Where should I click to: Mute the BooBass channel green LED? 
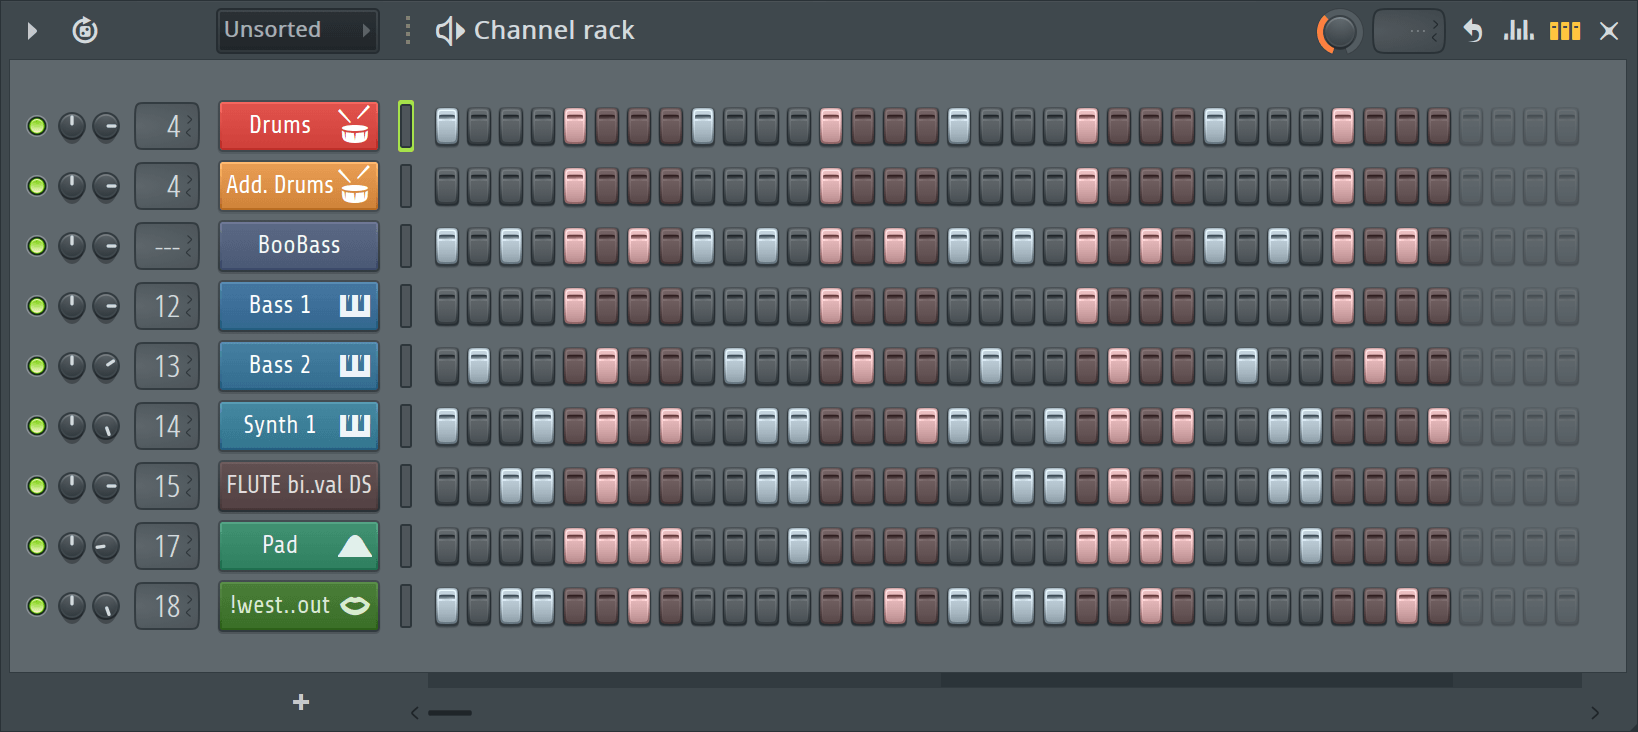click(37, 246)
